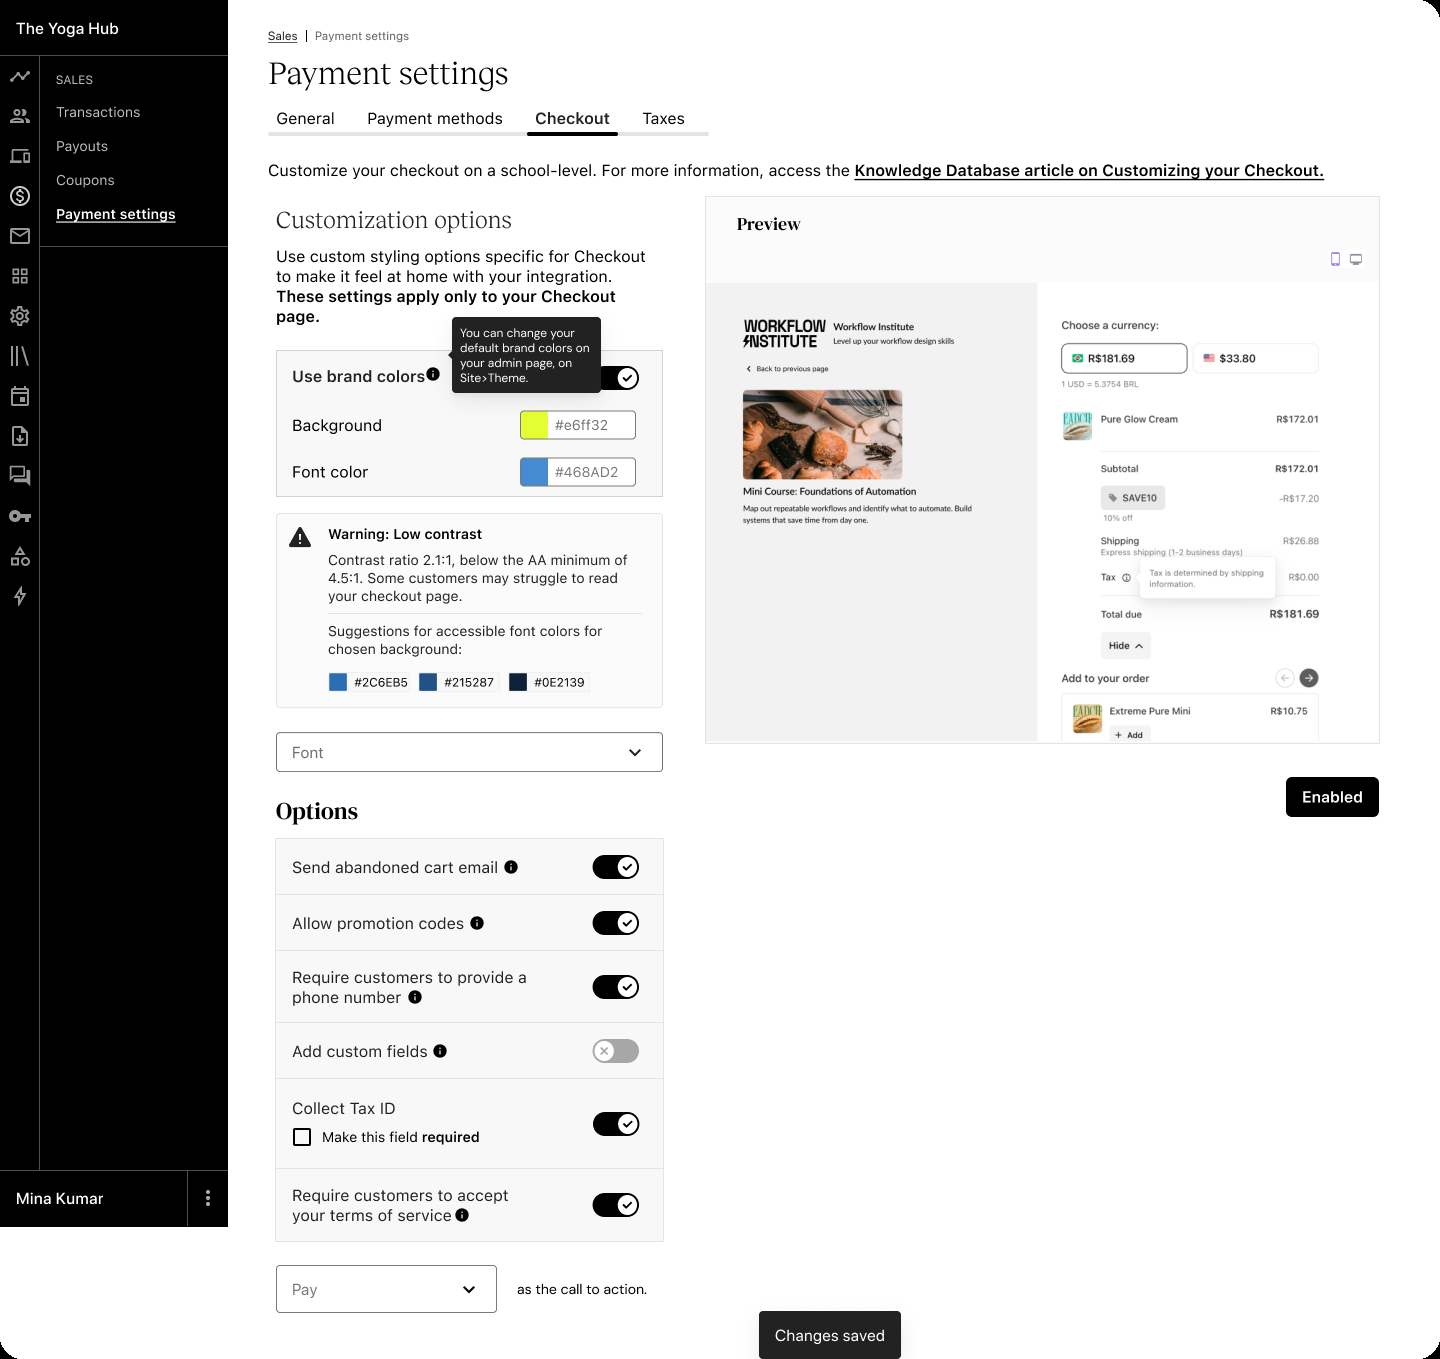Go to the Payment methods tab
1440x1359 pixels.
[x=435, y=118]
